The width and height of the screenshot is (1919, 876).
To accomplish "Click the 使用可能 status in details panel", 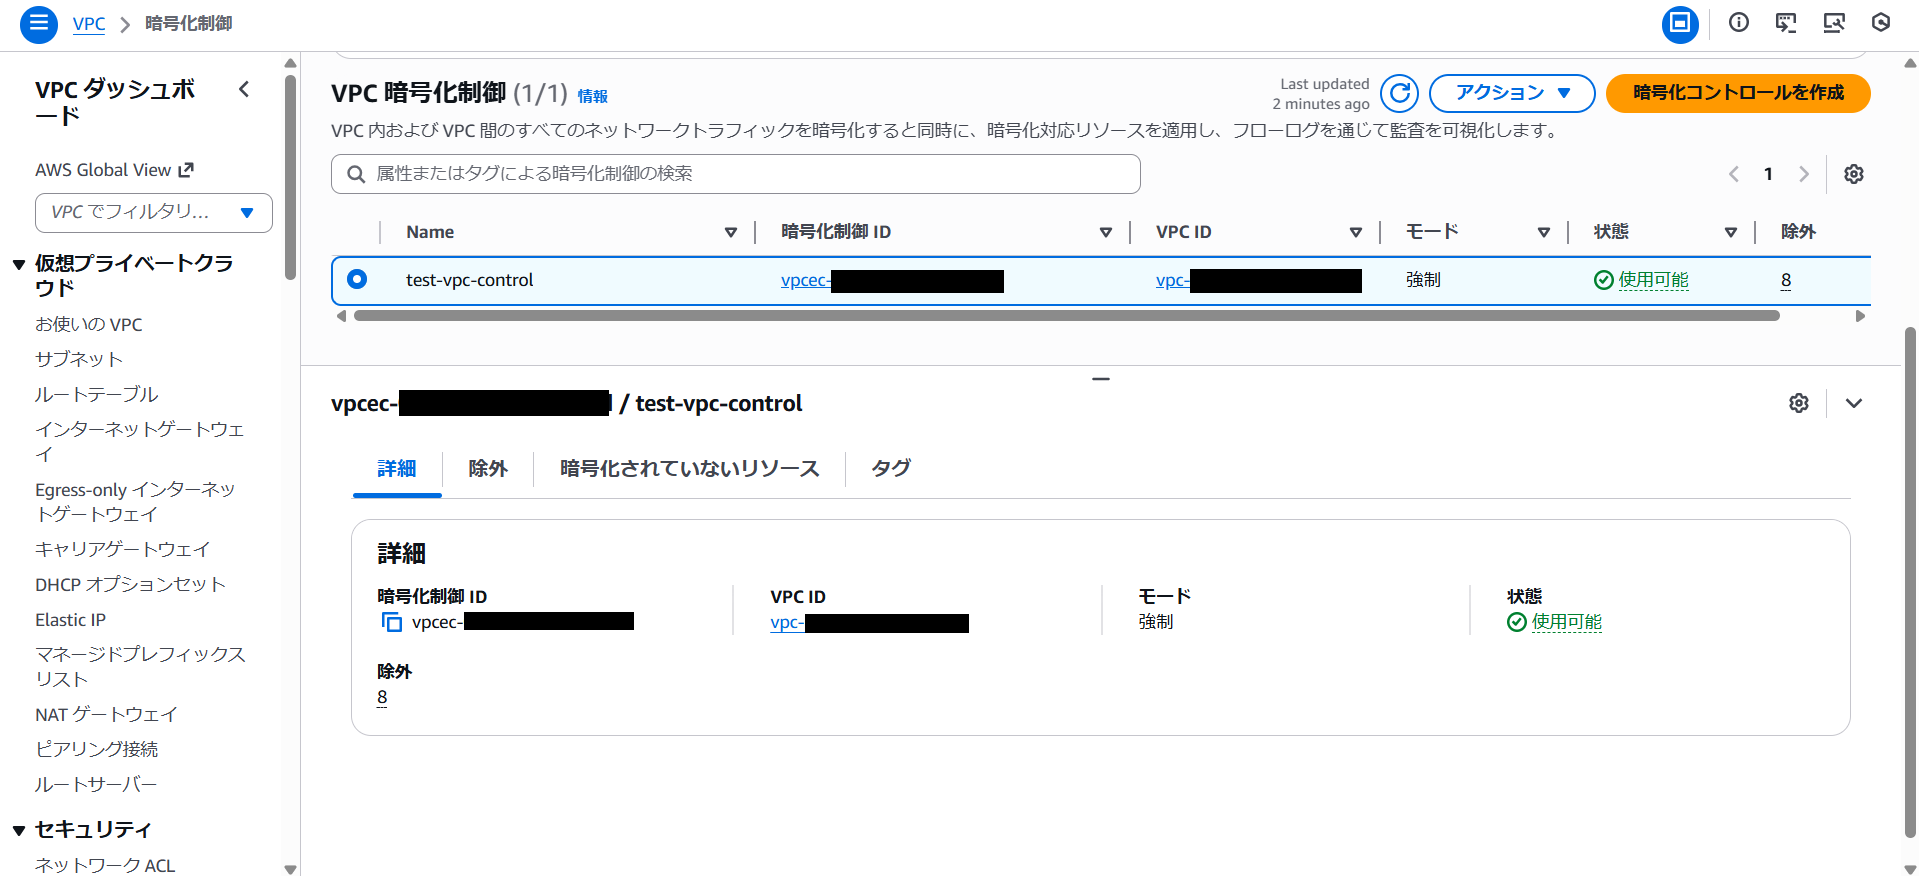I will point(1566,622).
